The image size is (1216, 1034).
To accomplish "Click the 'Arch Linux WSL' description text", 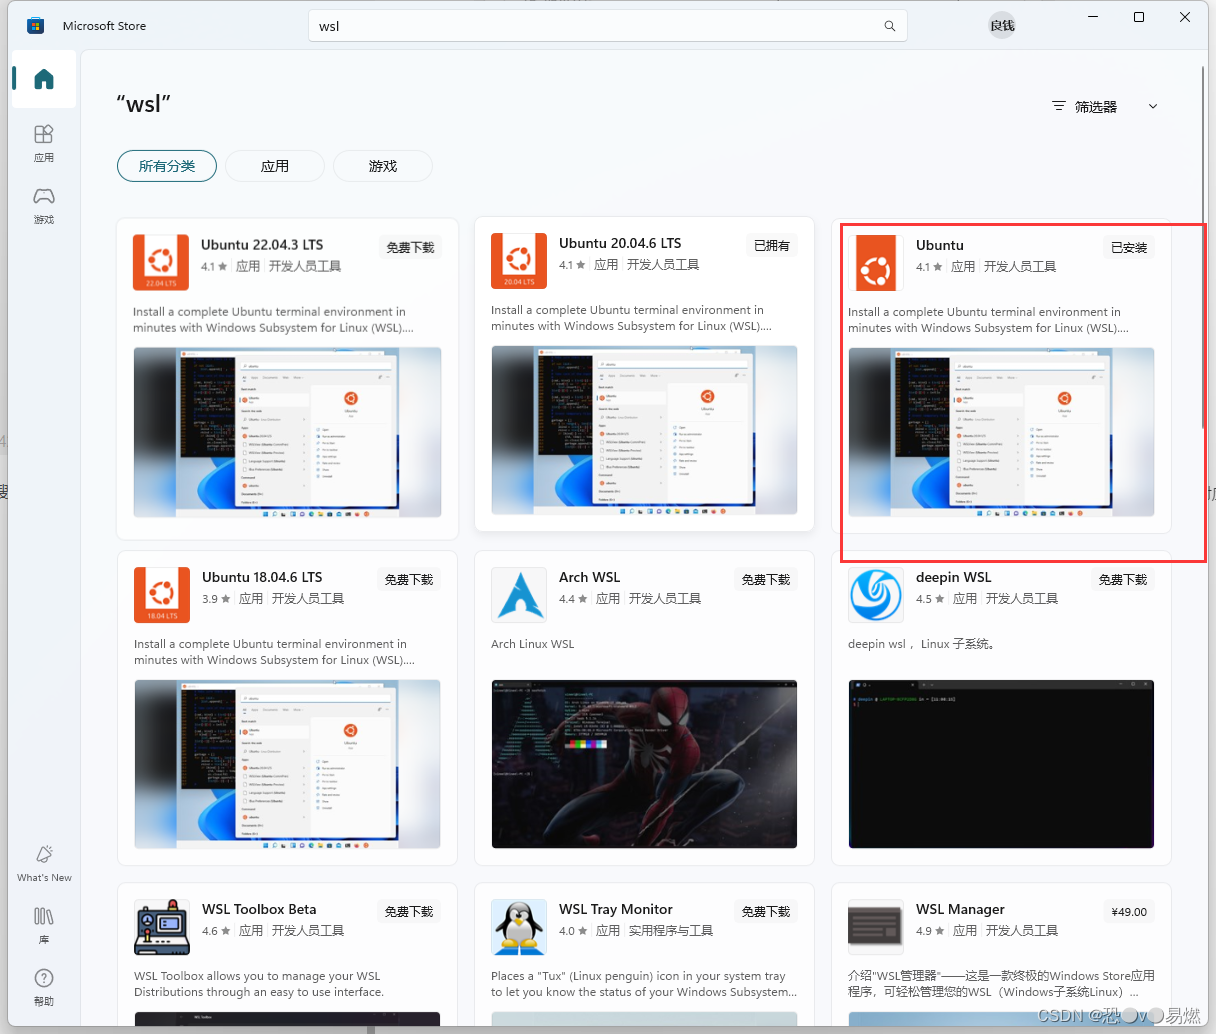I will (x=533, y=644).
